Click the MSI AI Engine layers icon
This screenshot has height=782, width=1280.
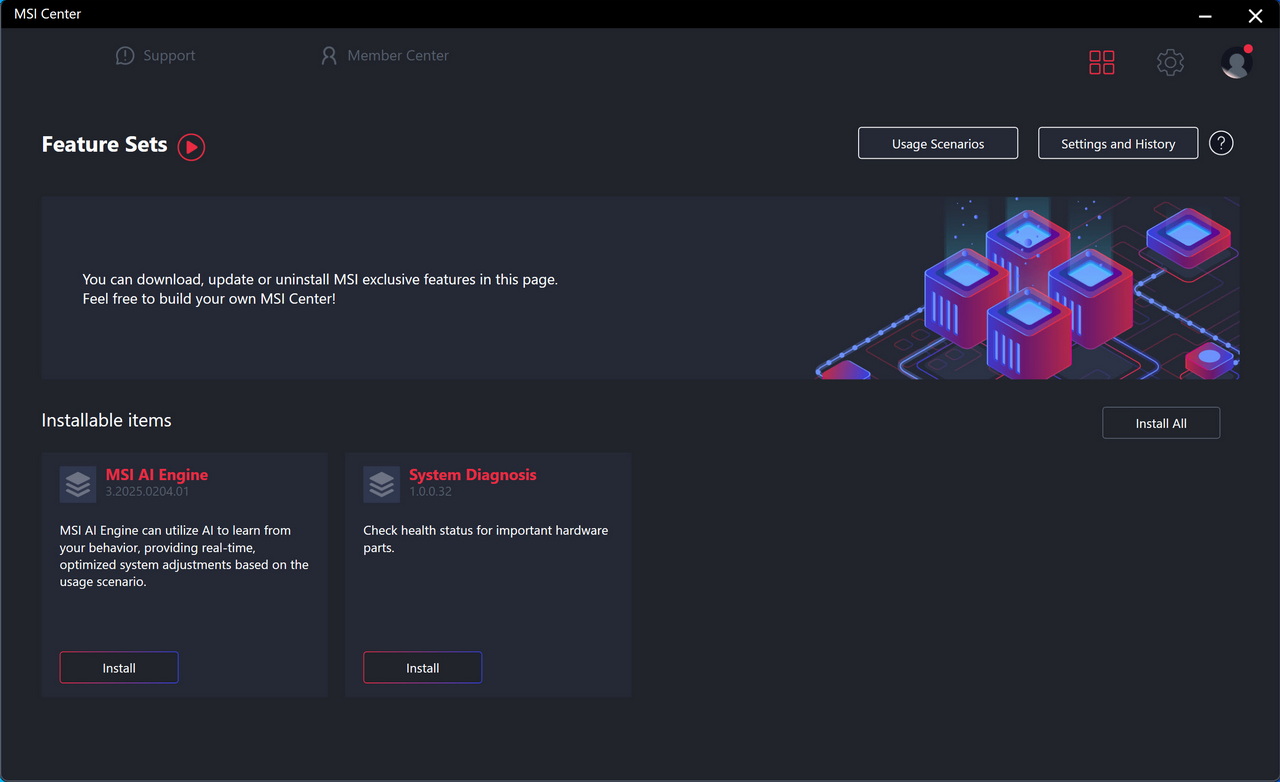click(78, 484)
